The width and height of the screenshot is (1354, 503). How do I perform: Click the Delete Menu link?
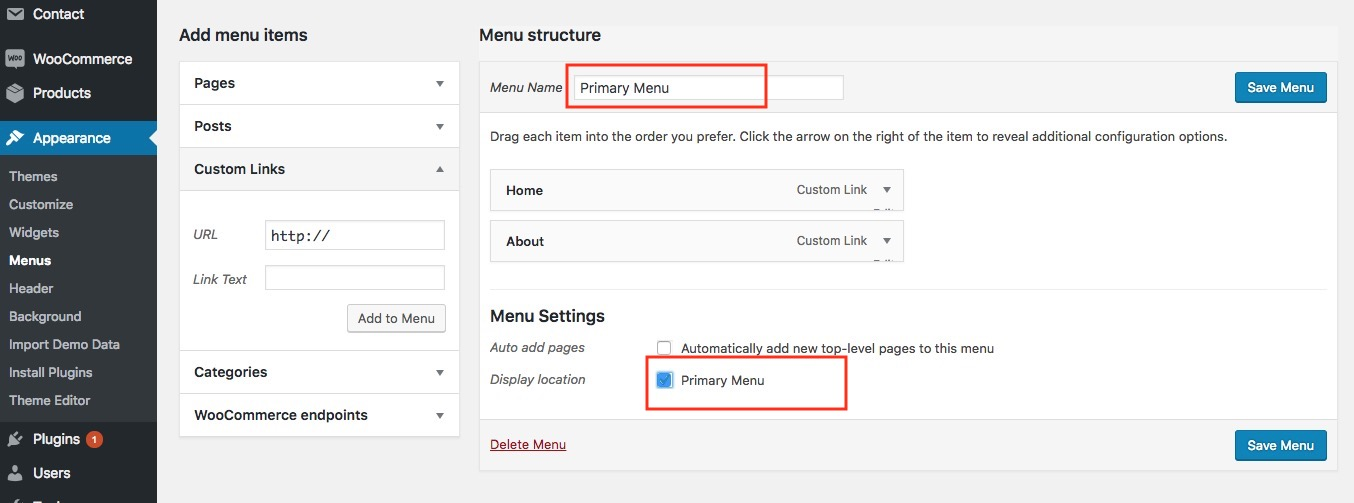pos(528,444)
